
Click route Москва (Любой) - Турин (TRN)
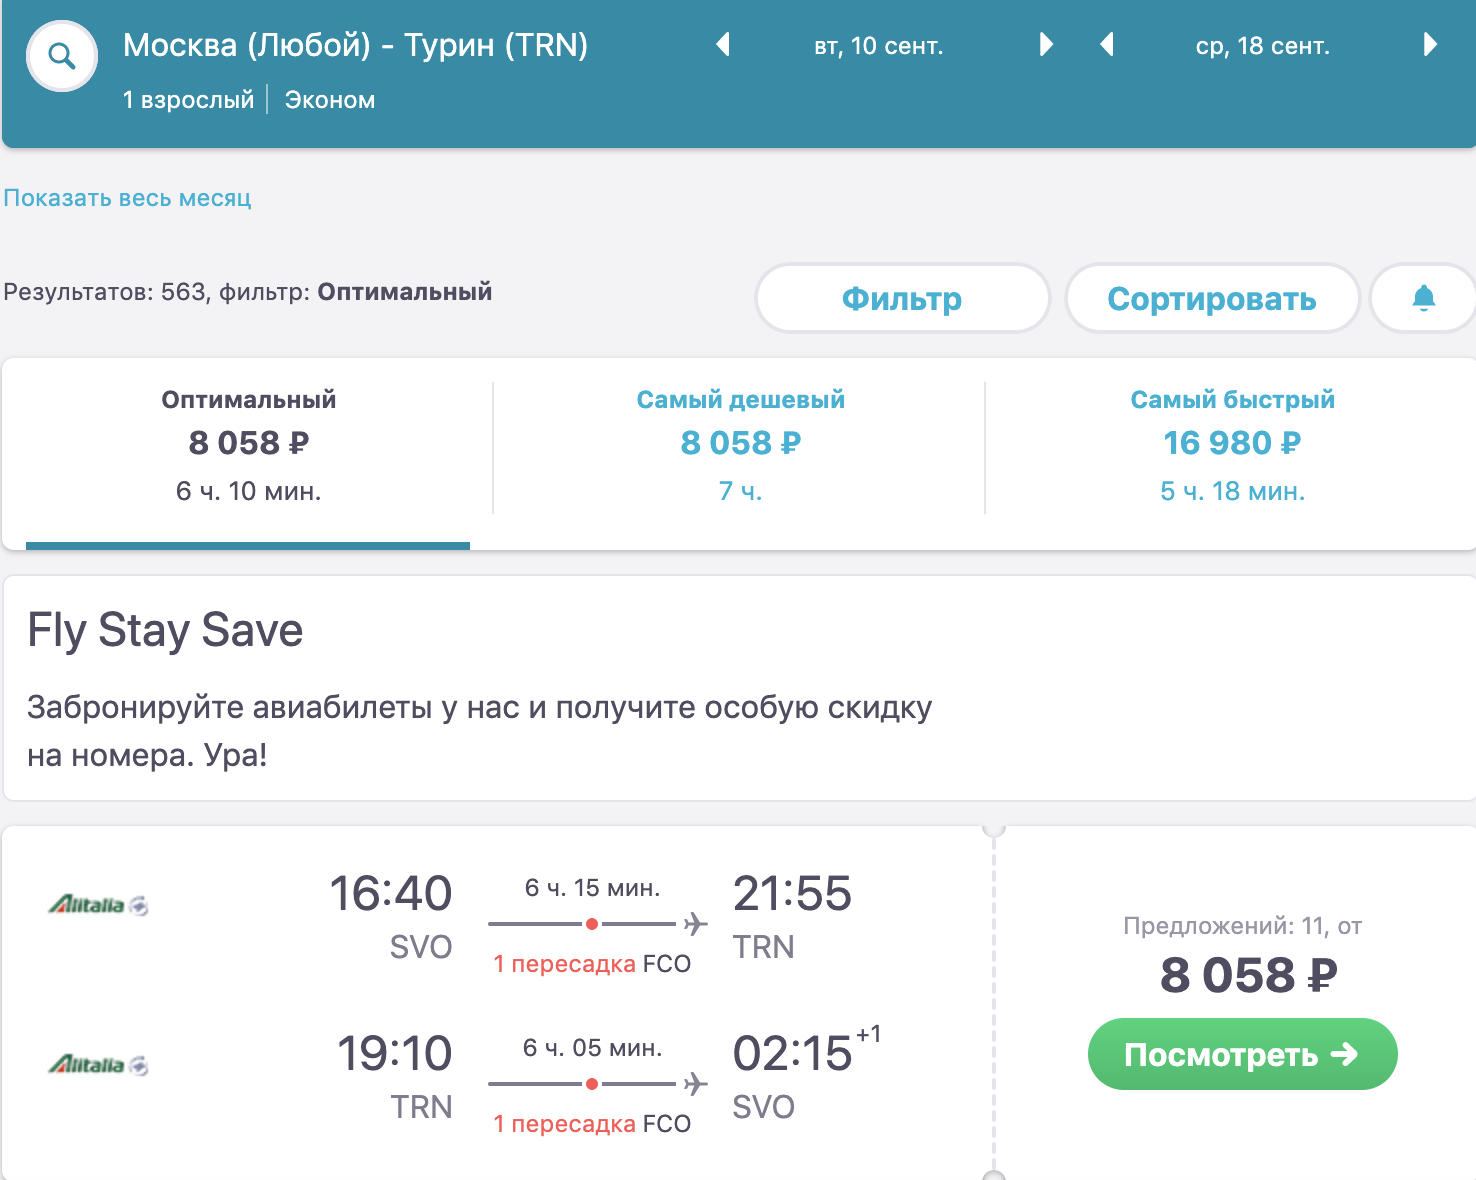(355, 45)
